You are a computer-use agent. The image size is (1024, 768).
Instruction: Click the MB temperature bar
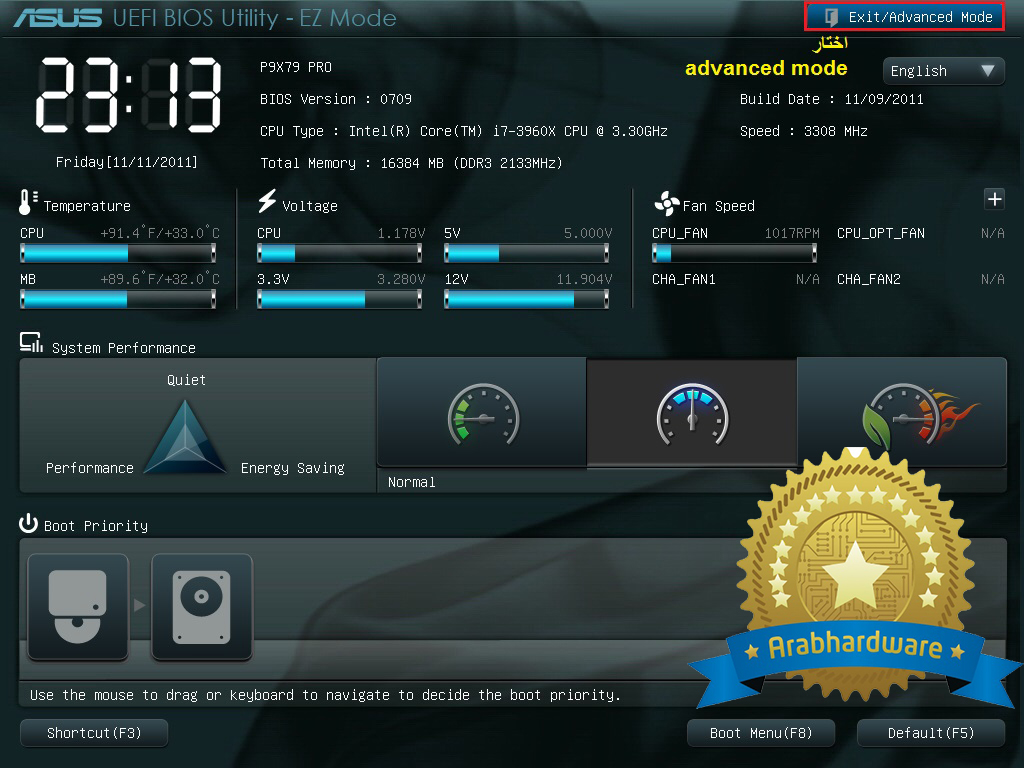click(x=118, y=299)
